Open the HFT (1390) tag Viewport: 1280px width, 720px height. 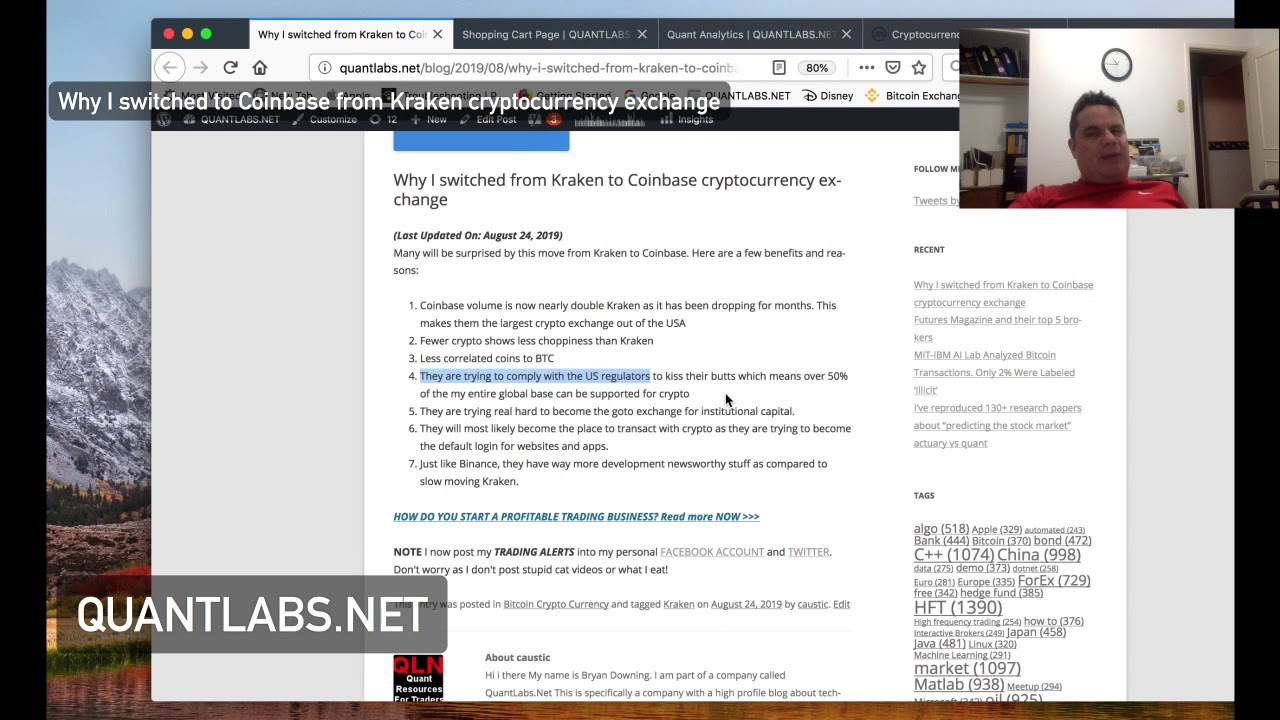coord(957,607)
